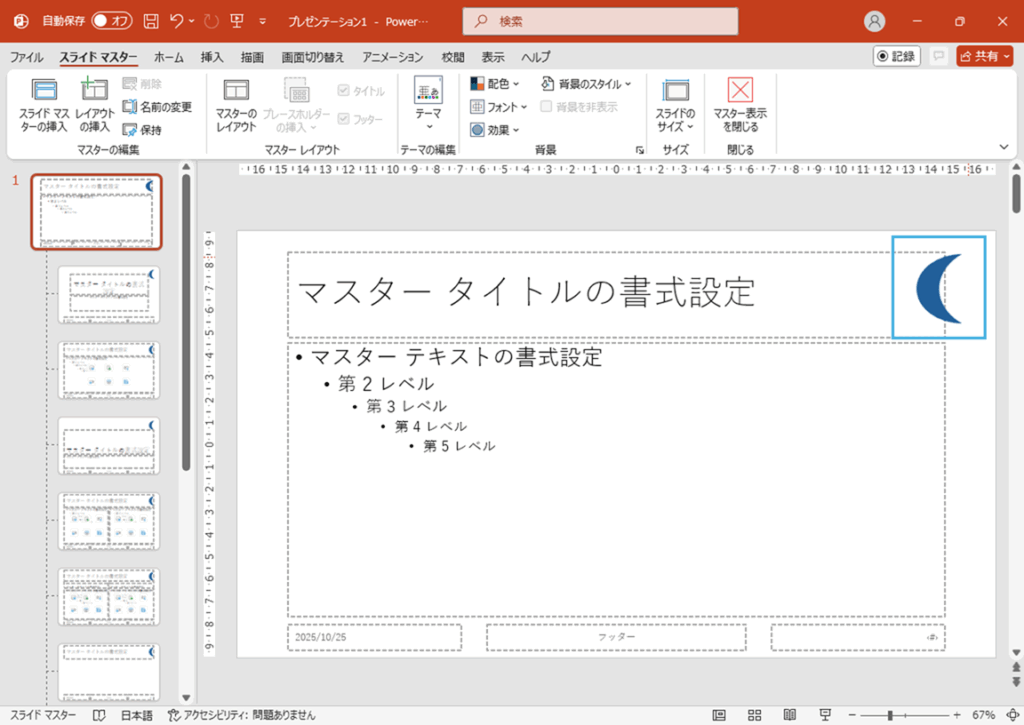The width and height of the screenshot is (1024, 725).
Task: Uncheck the タイトル checkbox
Action: pos(344,91)
